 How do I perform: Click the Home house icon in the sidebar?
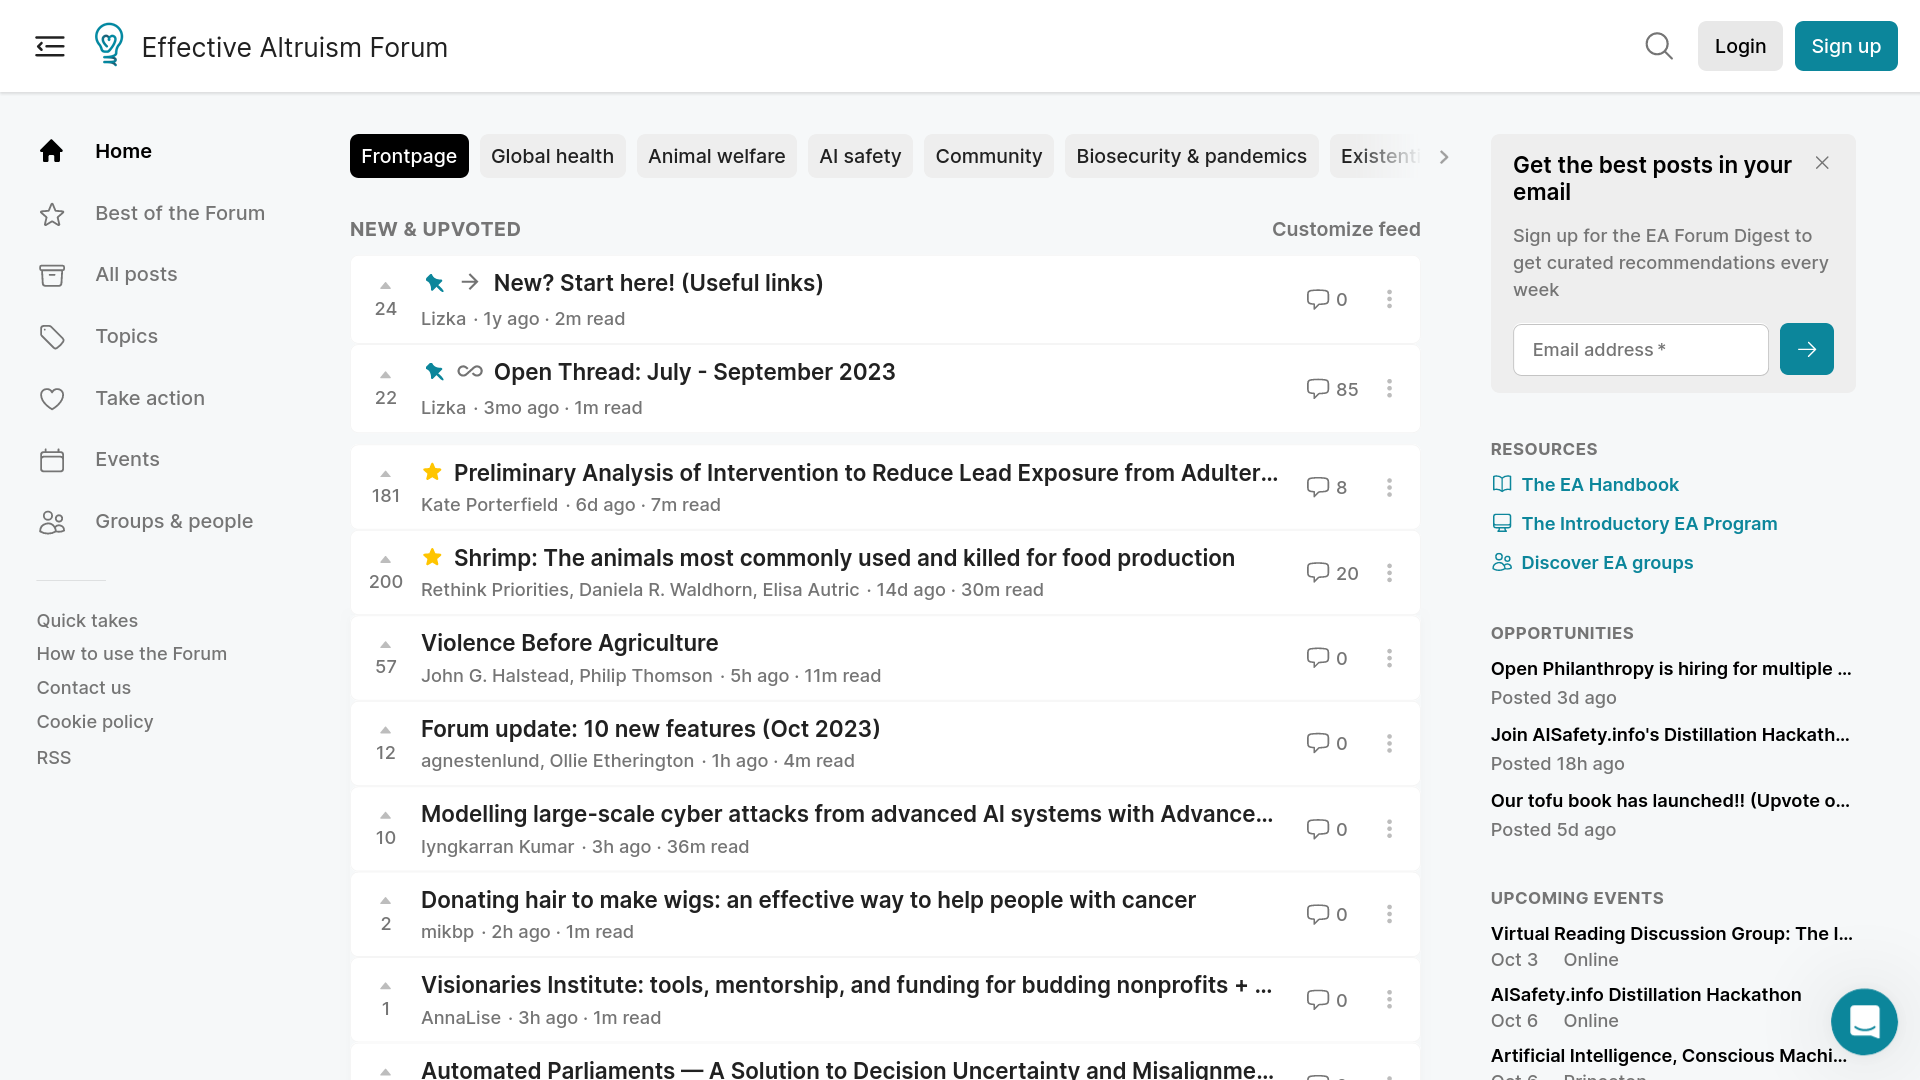click(x=52, y=151)
